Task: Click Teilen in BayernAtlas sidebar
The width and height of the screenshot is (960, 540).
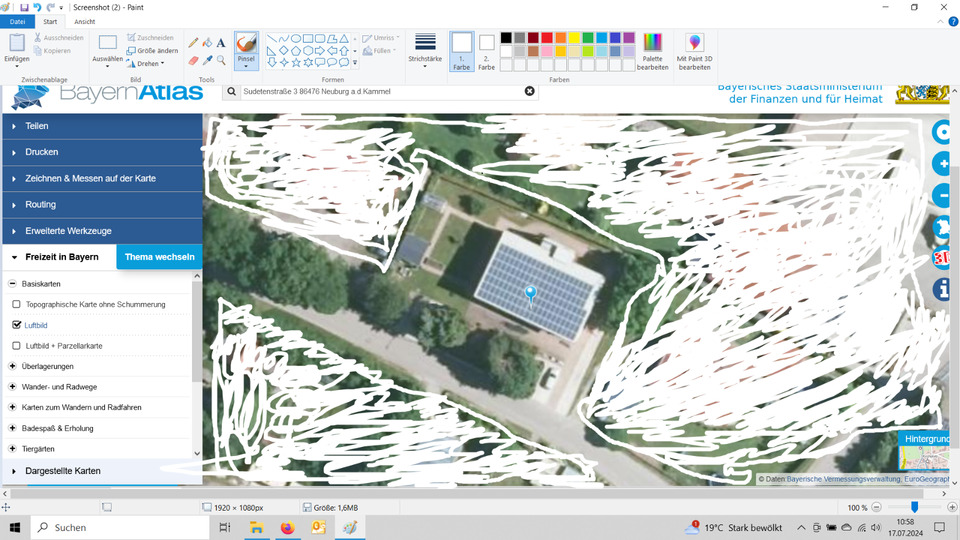Action: [x=102, y=126]
